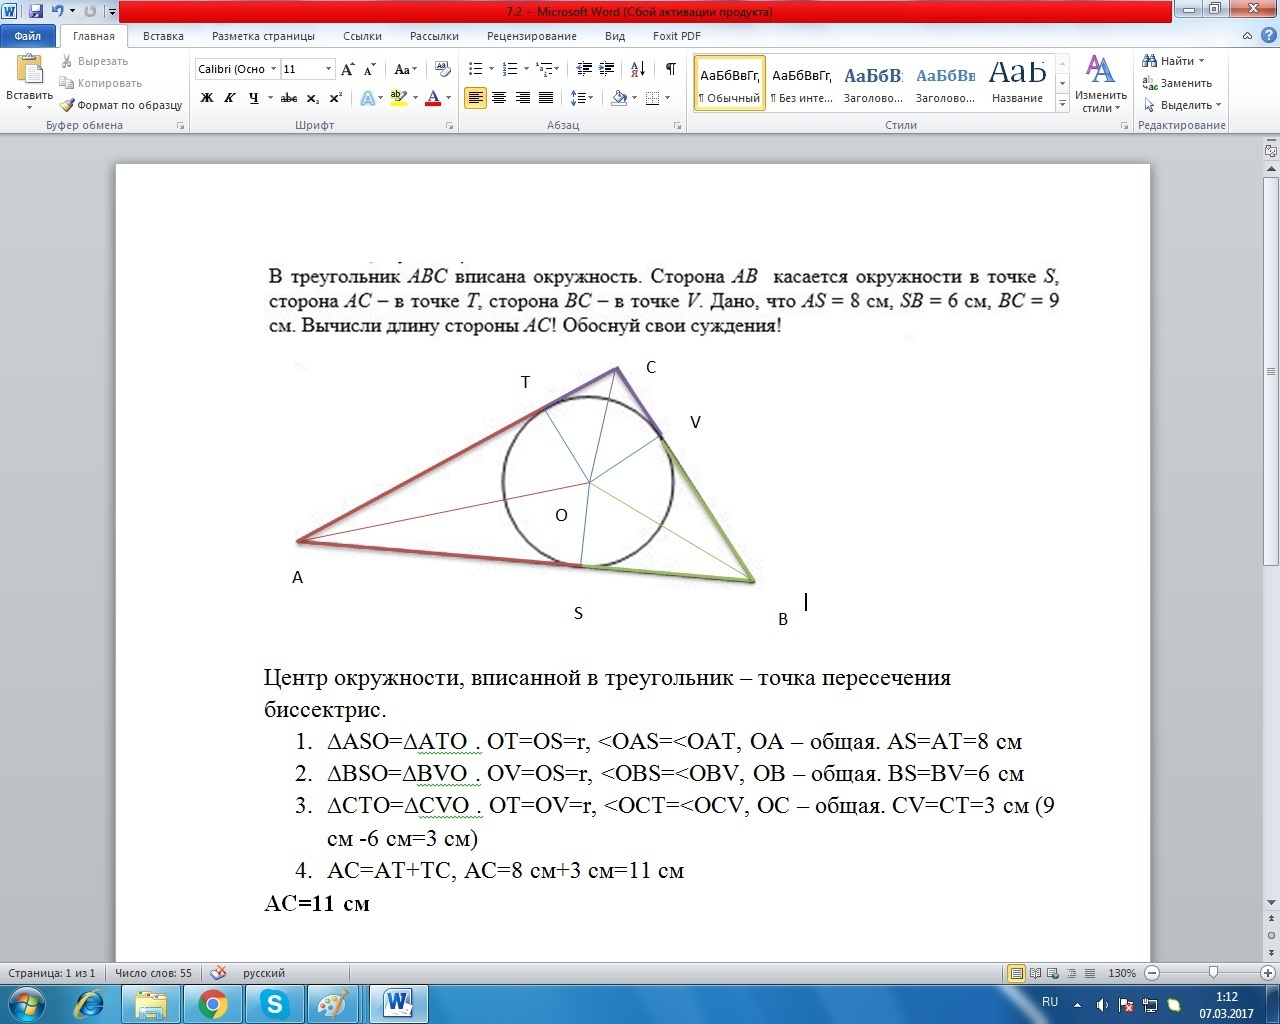Viewport: 1280px width, 1024px height.
Task: Click Format Painter (Формат по образцу)
Action: click(121, 105)
